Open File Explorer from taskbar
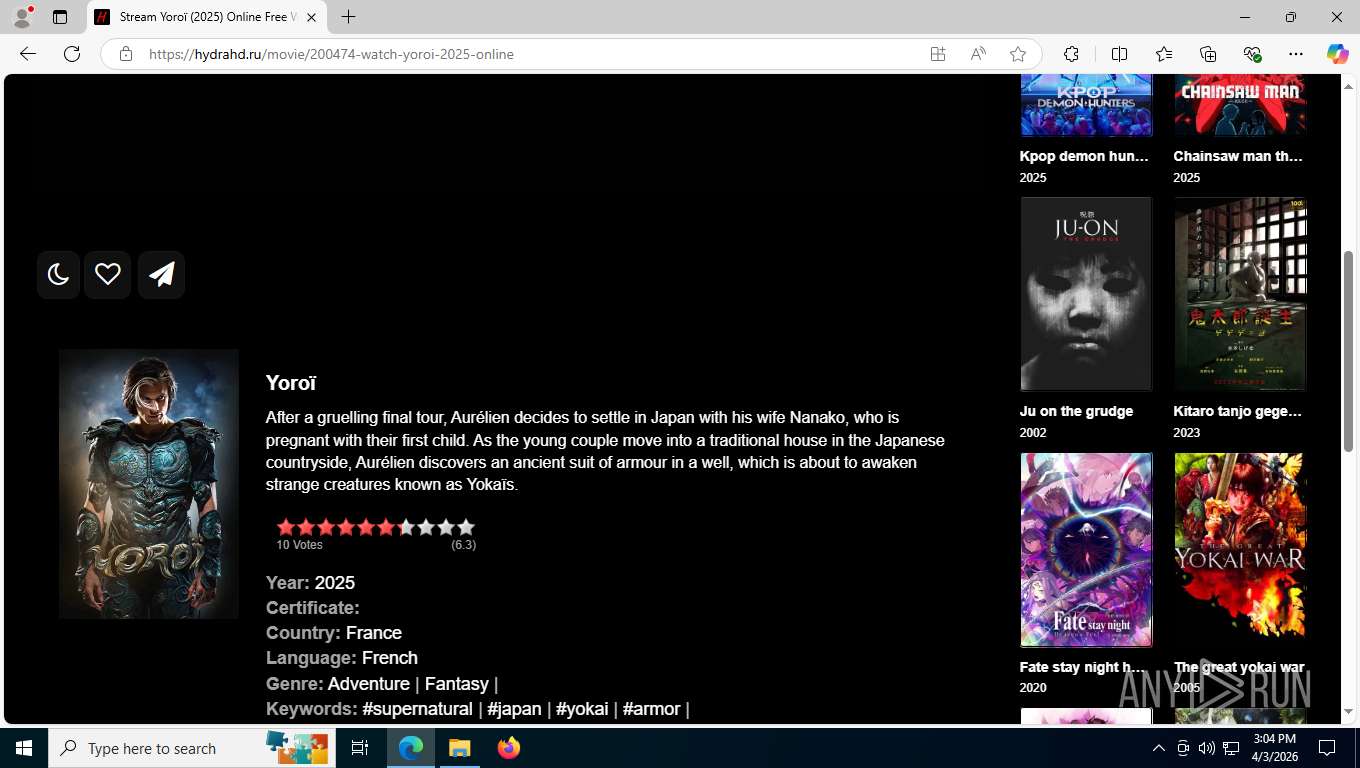Image resolution: width=1360 pixels, height=768 pixels. coord(459,748)
